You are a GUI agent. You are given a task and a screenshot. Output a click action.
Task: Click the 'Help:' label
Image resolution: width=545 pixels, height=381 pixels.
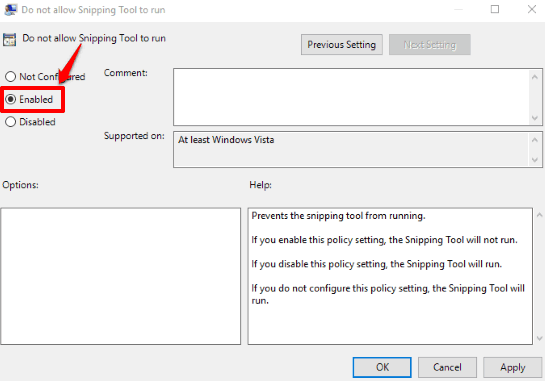coord(260,185)
